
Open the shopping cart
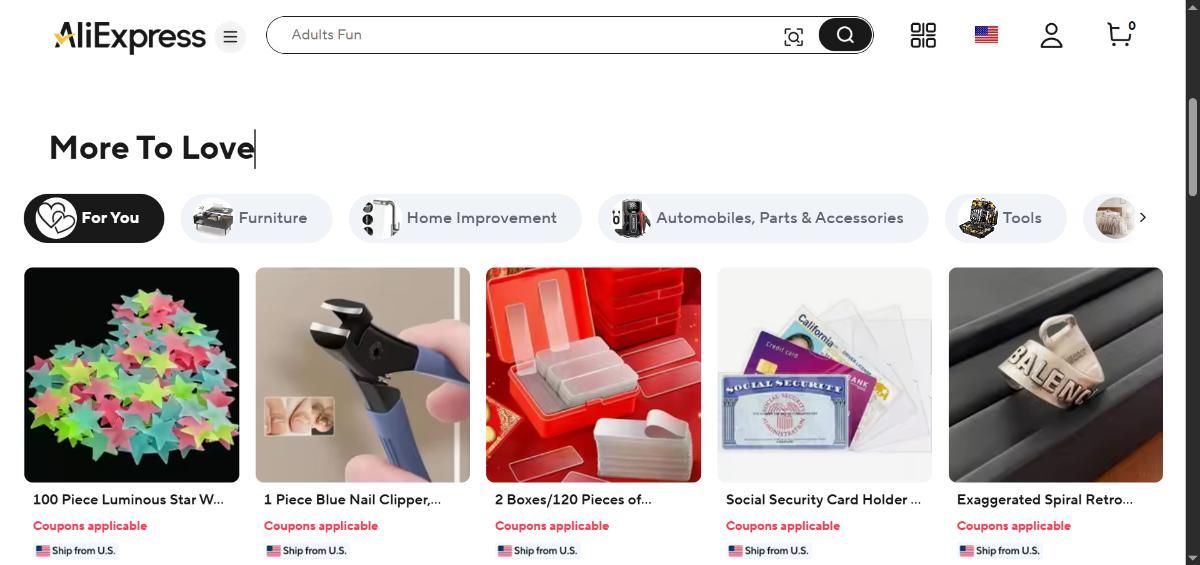pos(1121,34)
